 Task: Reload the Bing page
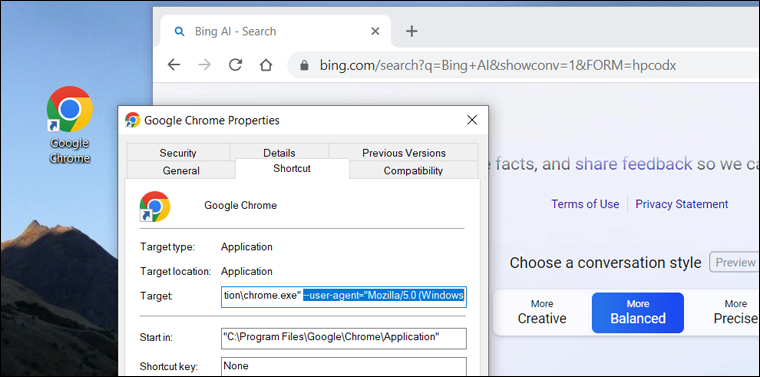click(236, 65)
